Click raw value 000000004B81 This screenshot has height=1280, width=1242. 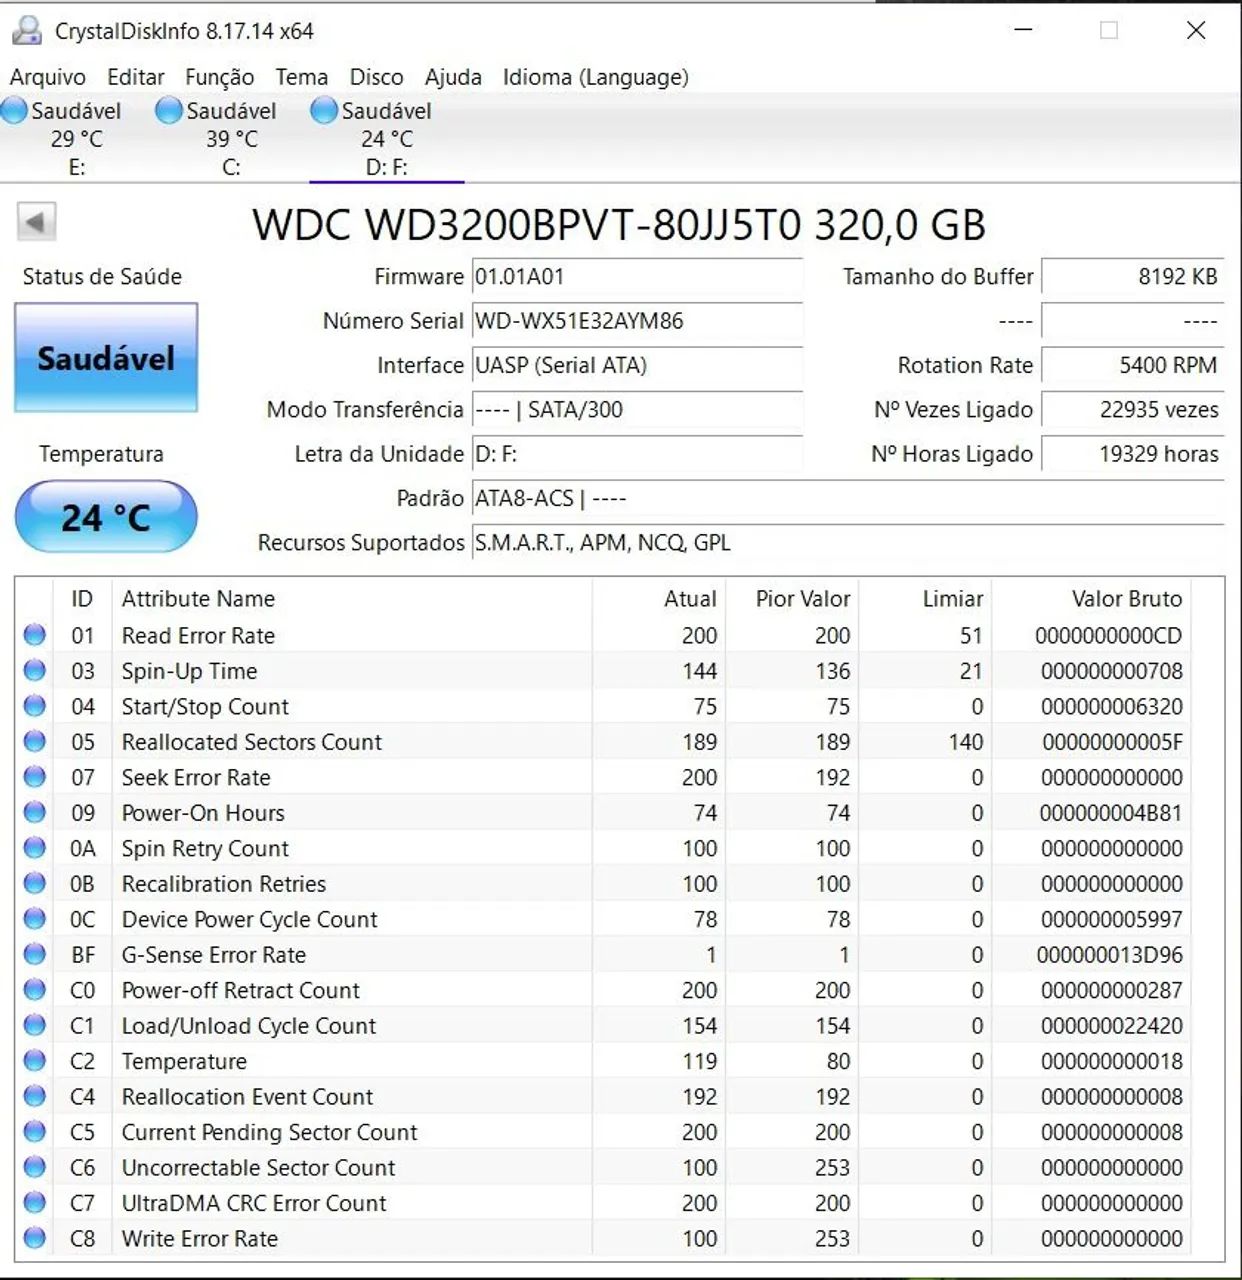(1111, 813)
